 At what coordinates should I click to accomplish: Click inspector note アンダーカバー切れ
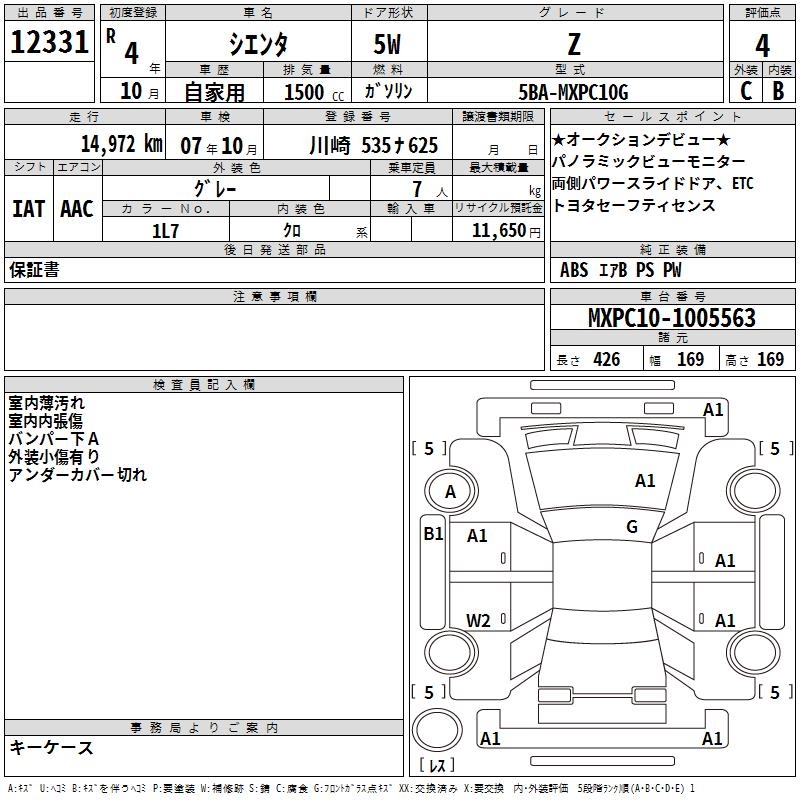tap(78, 474)
